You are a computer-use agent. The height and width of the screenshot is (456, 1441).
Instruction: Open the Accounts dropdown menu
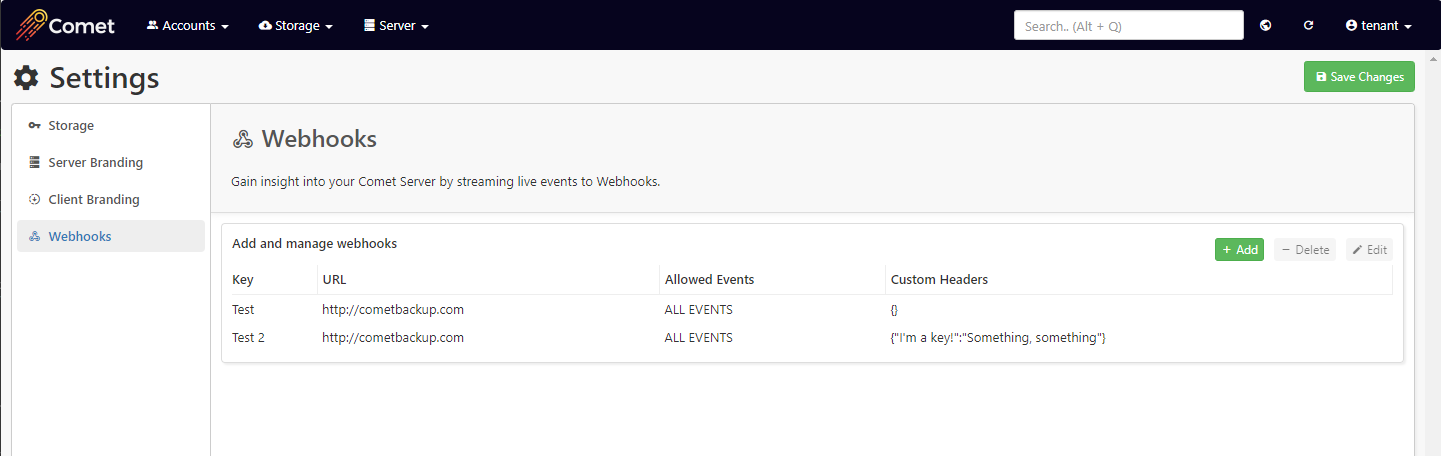(187, 25)
